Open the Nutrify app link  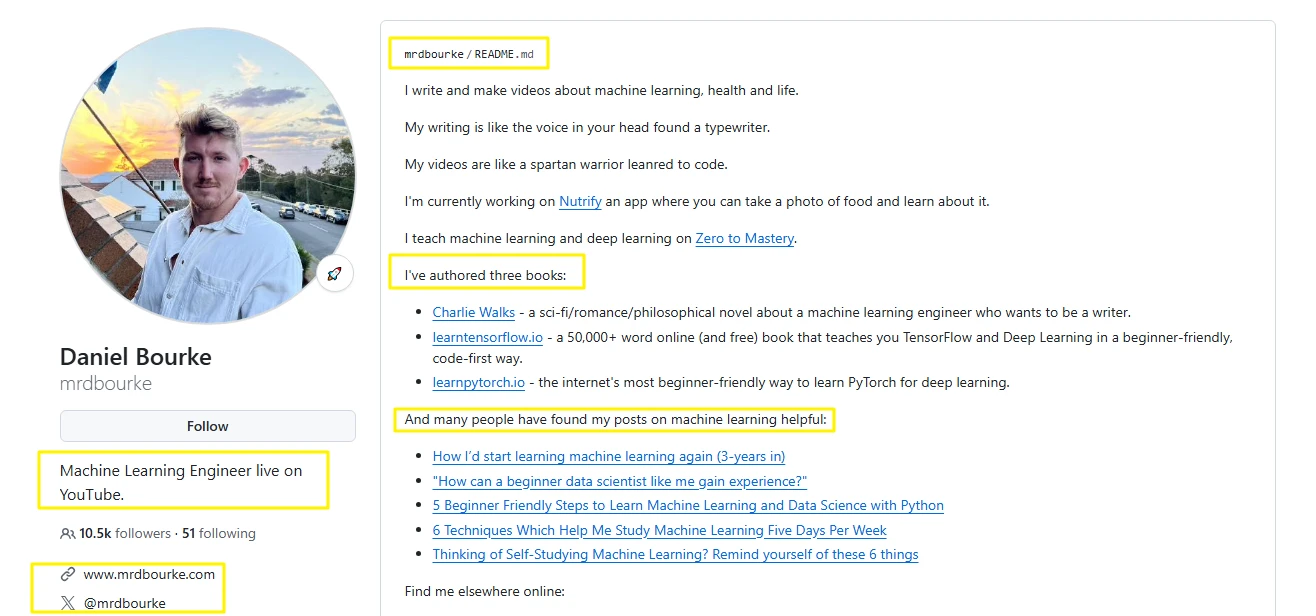coord(580,201)
